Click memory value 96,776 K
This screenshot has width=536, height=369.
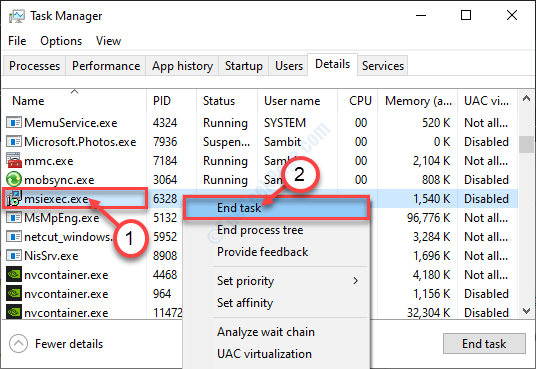click(428, 218)
